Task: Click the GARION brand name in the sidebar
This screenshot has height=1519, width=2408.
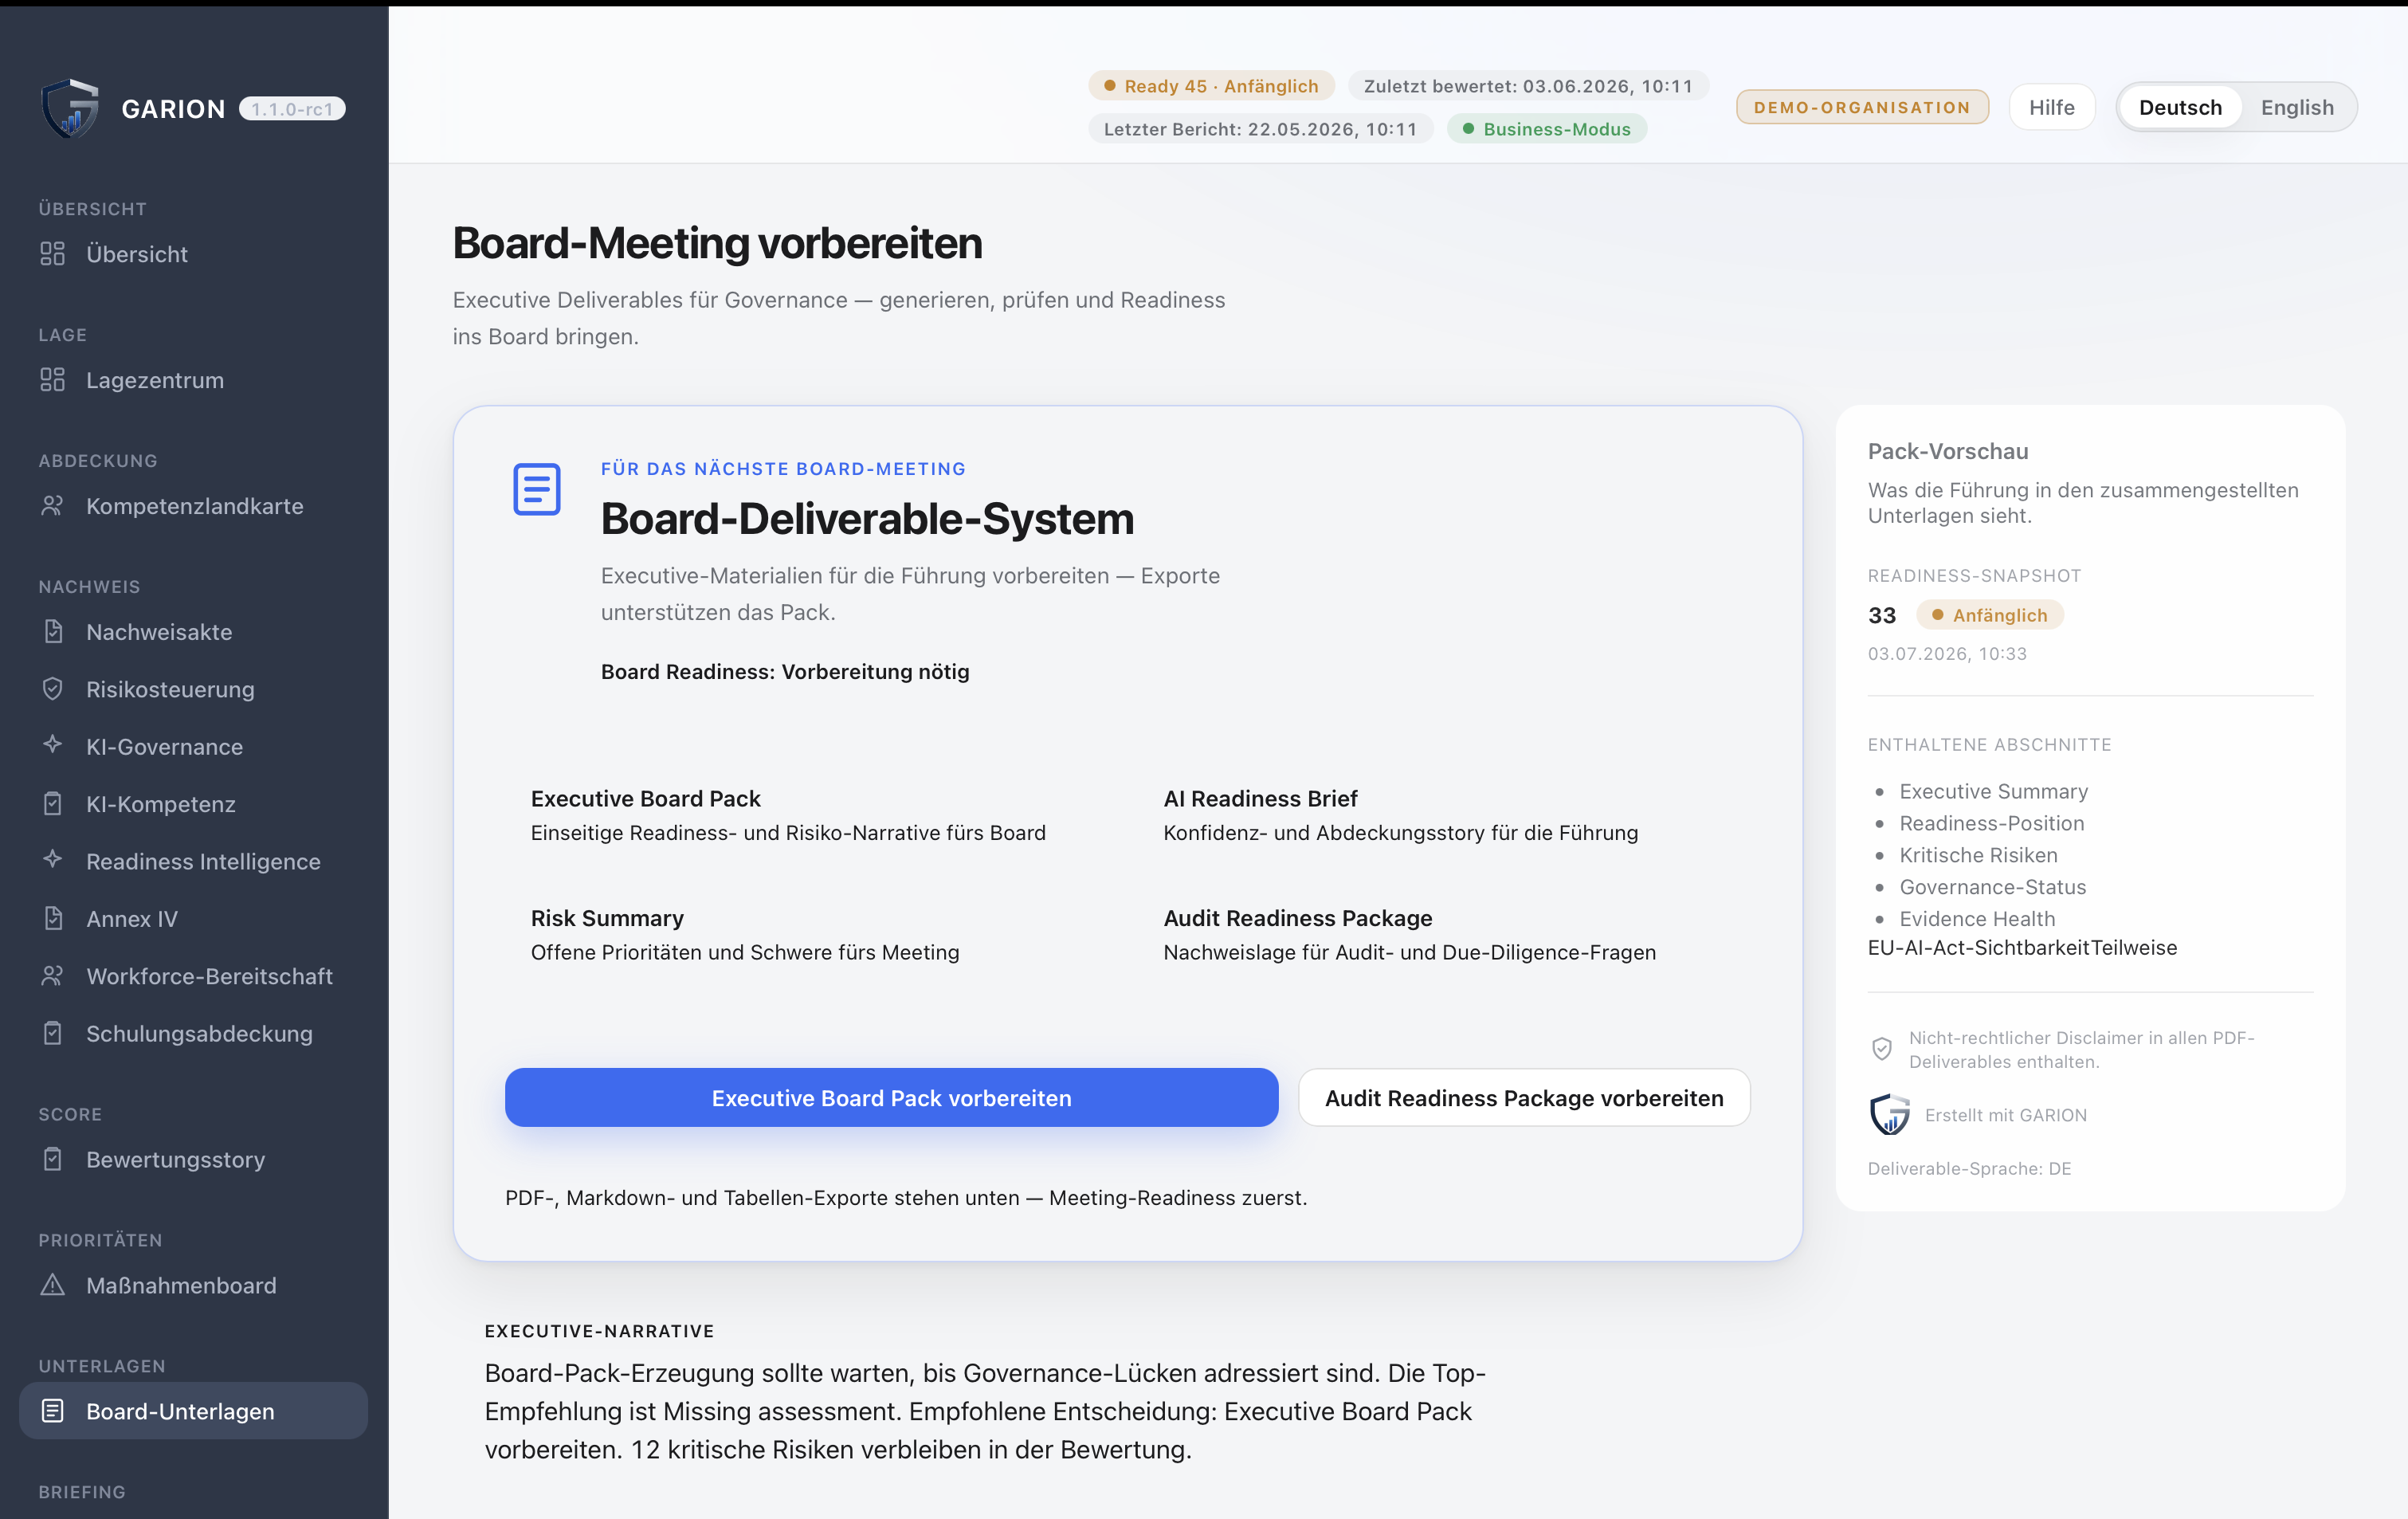Action: coord(173,109)
